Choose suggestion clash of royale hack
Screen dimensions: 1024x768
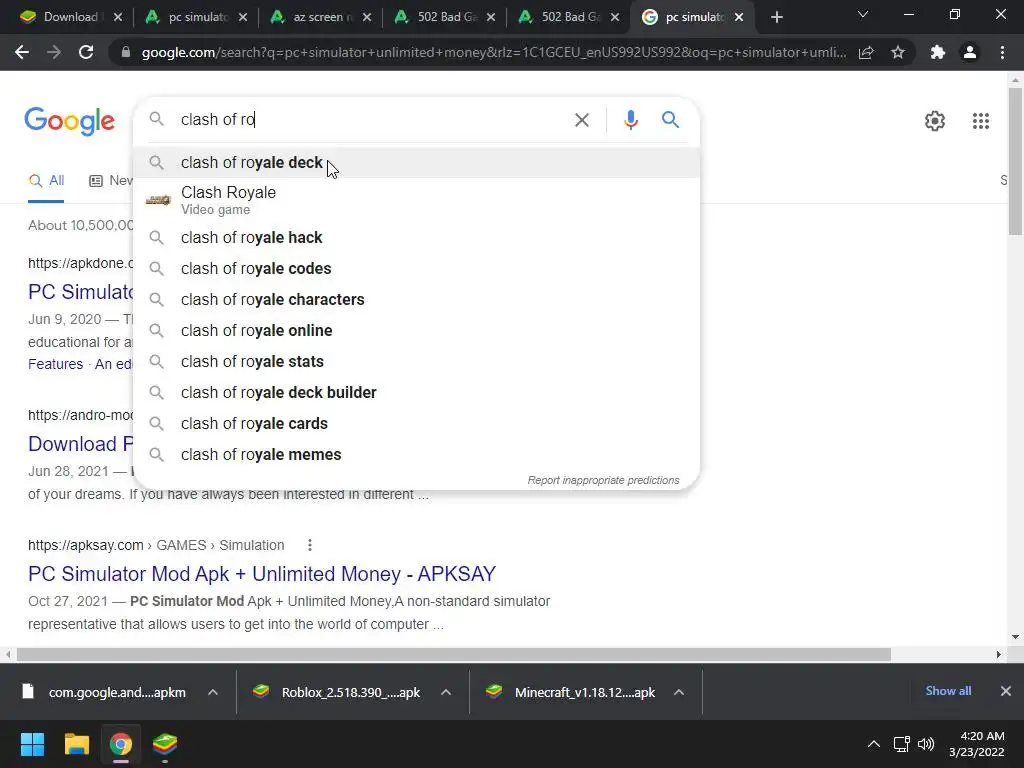[x=417, y=238]
